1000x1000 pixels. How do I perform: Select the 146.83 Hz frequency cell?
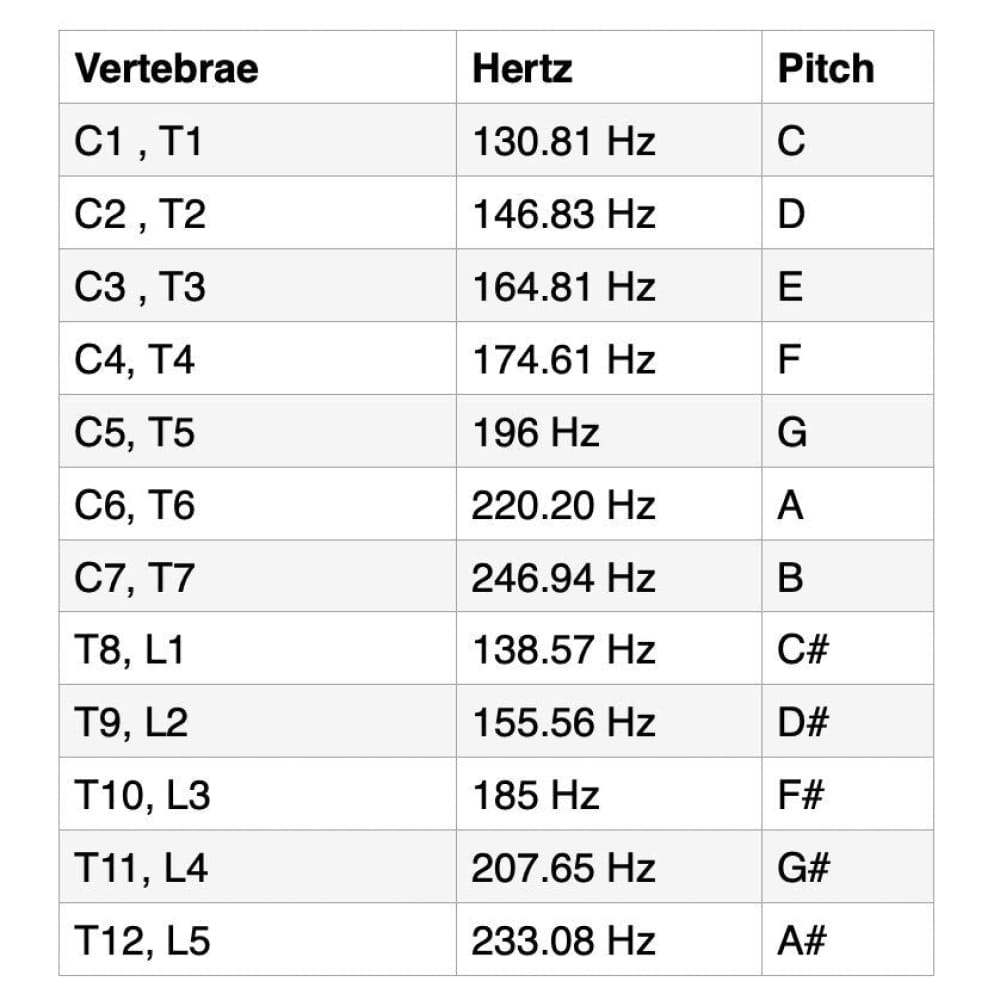pyautogui.click(x=563, y=214)
